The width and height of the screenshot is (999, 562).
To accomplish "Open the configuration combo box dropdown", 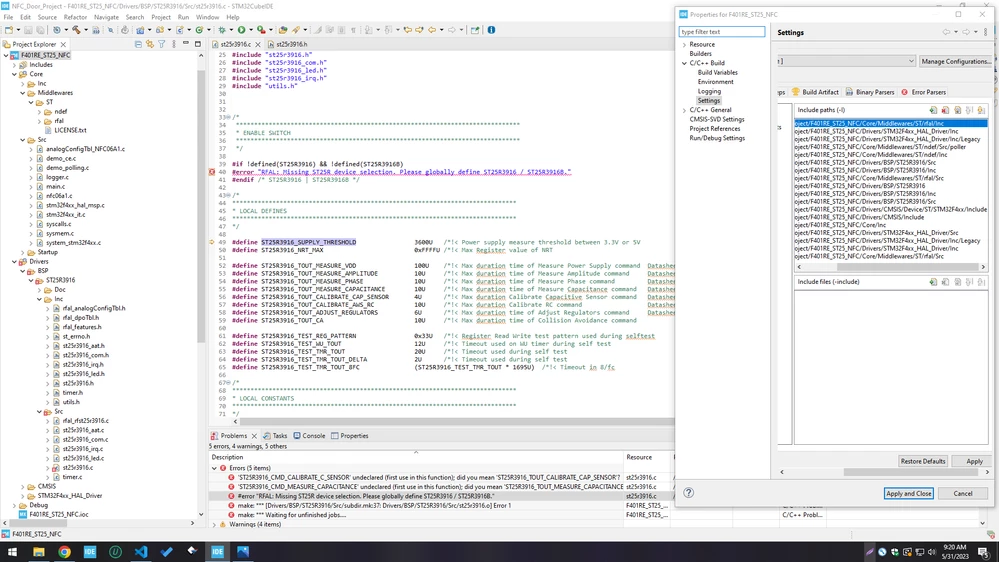I will coord(911,61).
